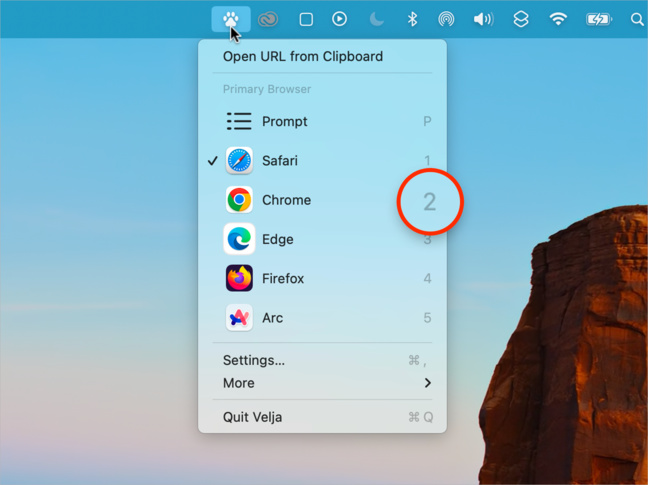Open Velja Settings…

tap(322, 360)
